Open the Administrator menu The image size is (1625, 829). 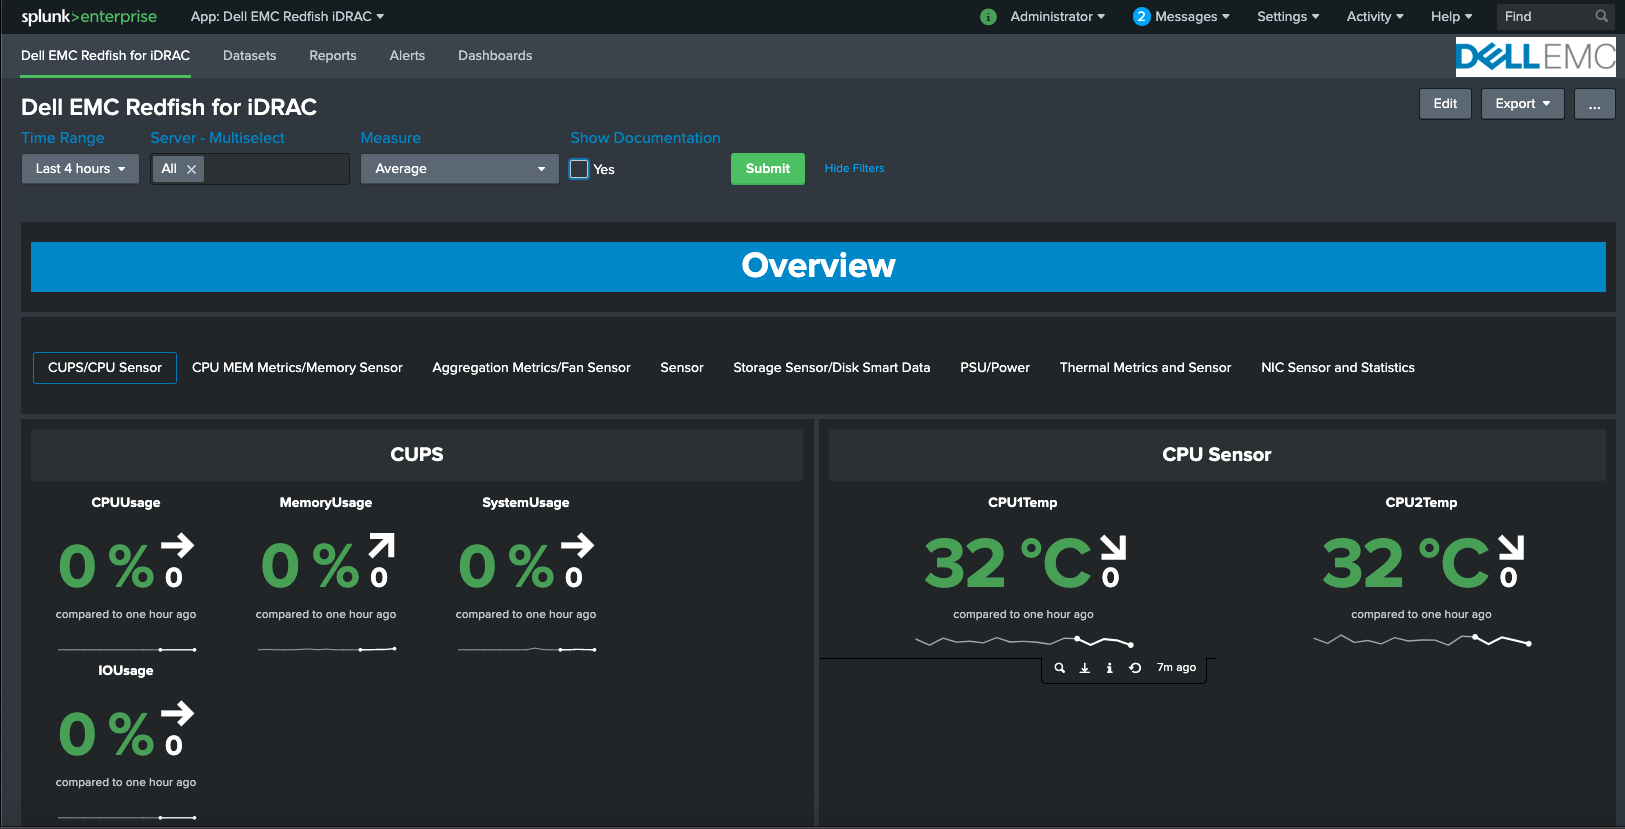1057,16
